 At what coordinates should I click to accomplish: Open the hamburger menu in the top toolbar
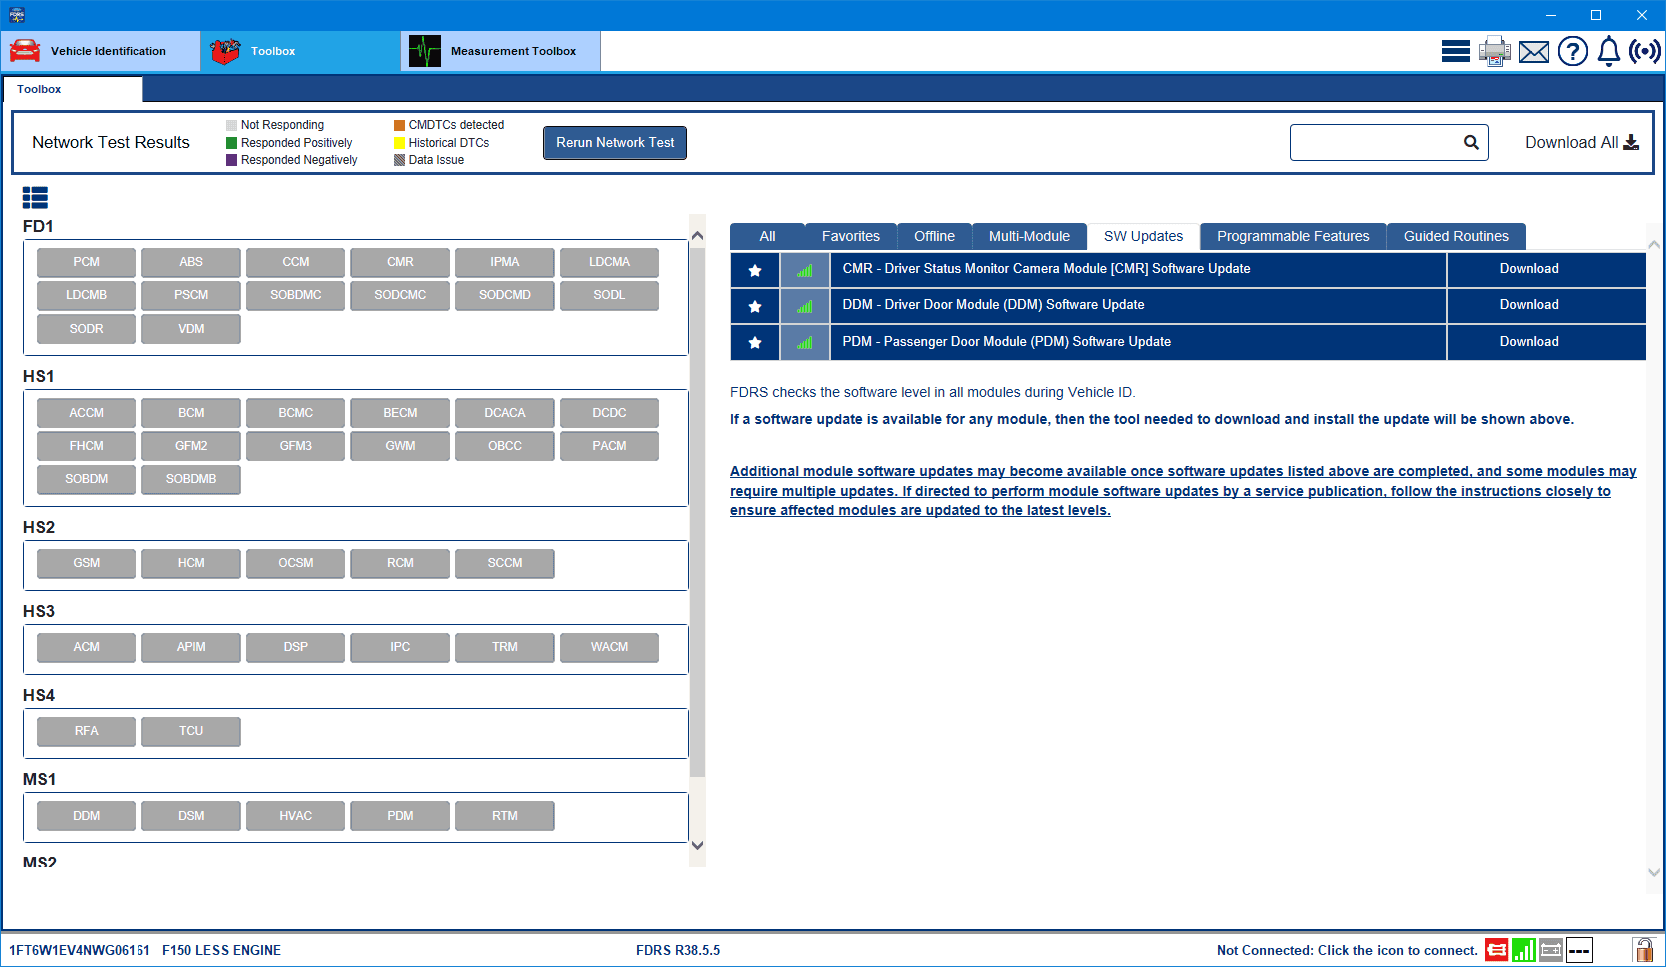[1456, 51]
